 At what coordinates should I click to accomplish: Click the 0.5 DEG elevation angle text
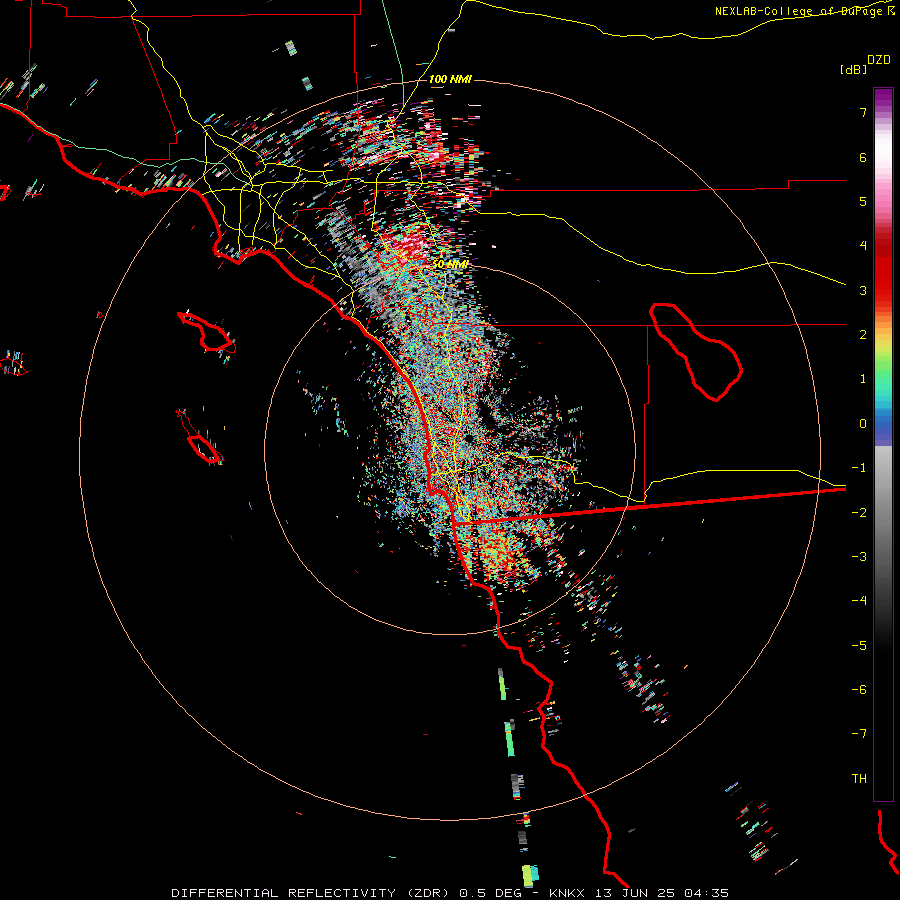coord(491,893)
